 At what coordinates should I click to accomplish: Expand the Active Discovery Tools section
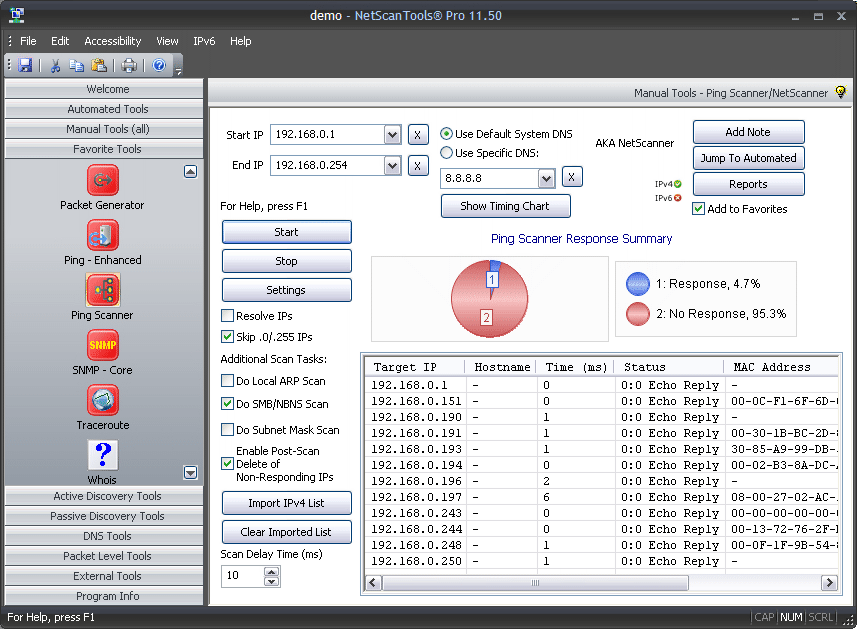tap(104, 496)
